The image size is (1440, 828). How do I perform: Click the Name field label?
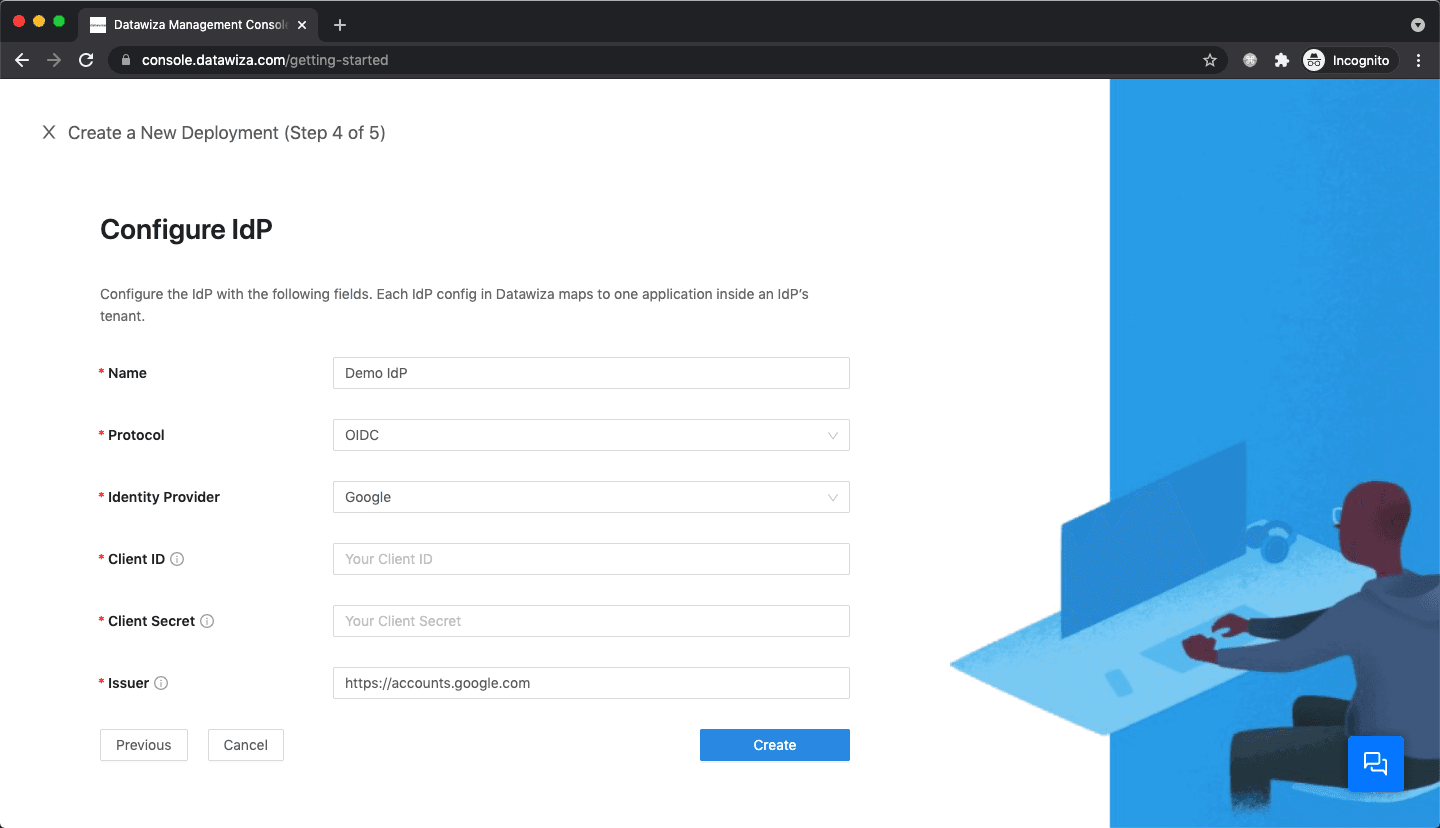click(127, 373)
